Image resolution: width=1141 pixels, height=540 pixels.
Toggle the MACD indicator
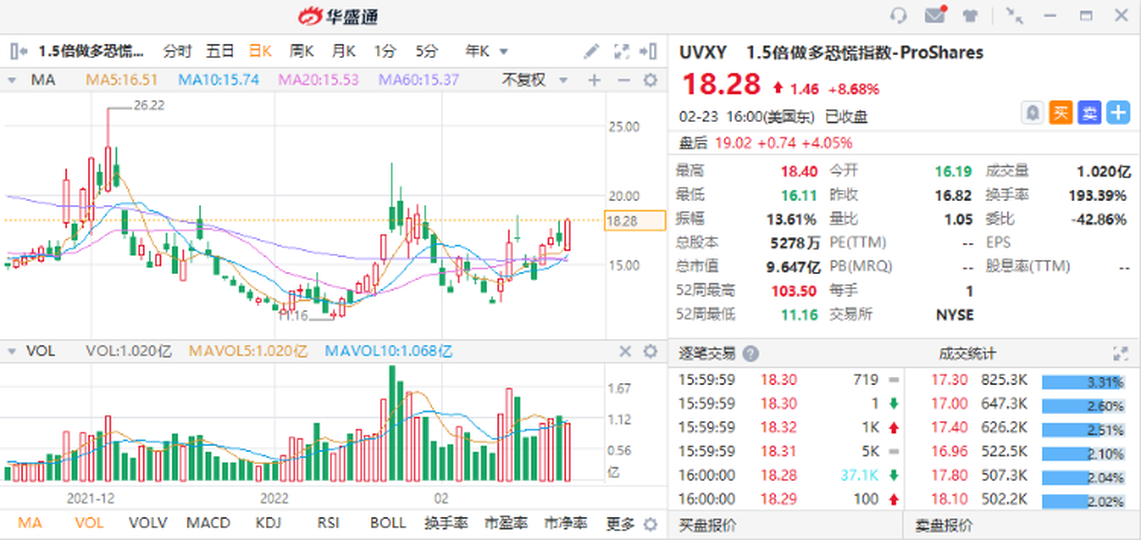pyautogui.click(x=208, y=523)
